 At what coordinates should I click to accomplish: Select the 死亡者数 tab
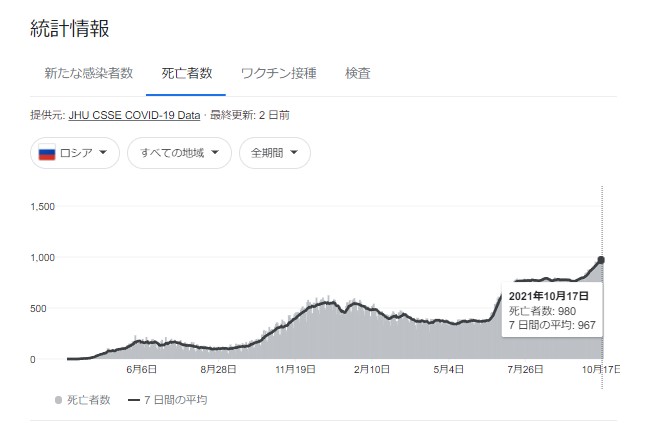pyautogui.click(x=186, y=73)
